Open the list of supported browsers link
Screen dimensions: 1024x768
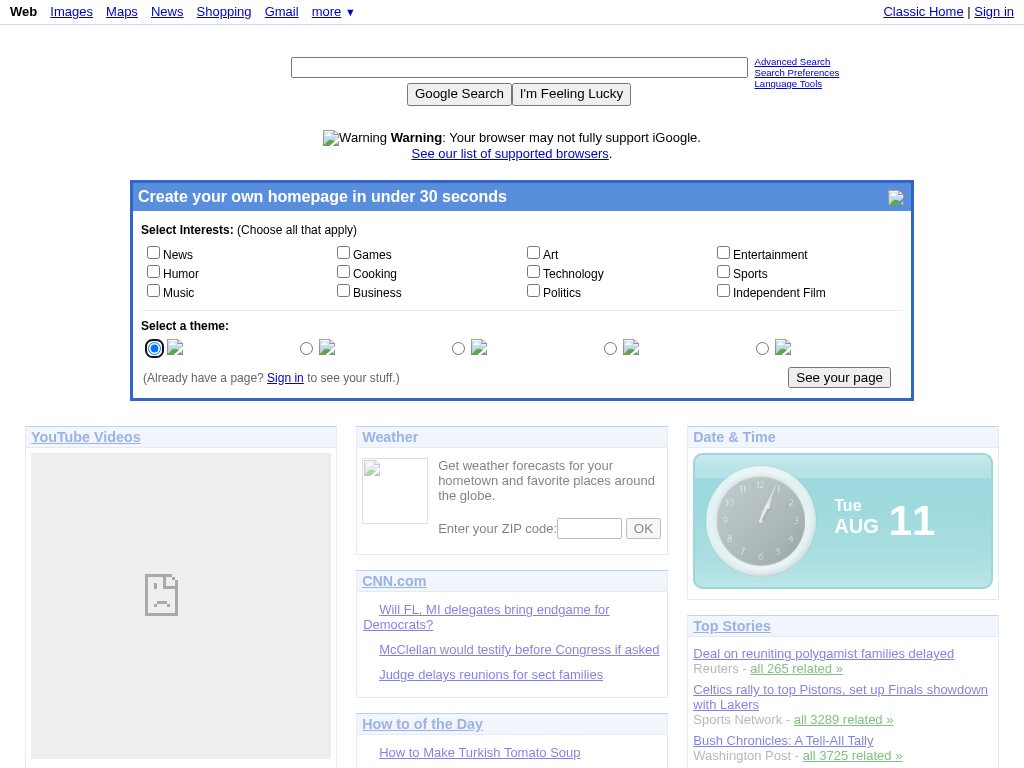(x=510, y=153)
